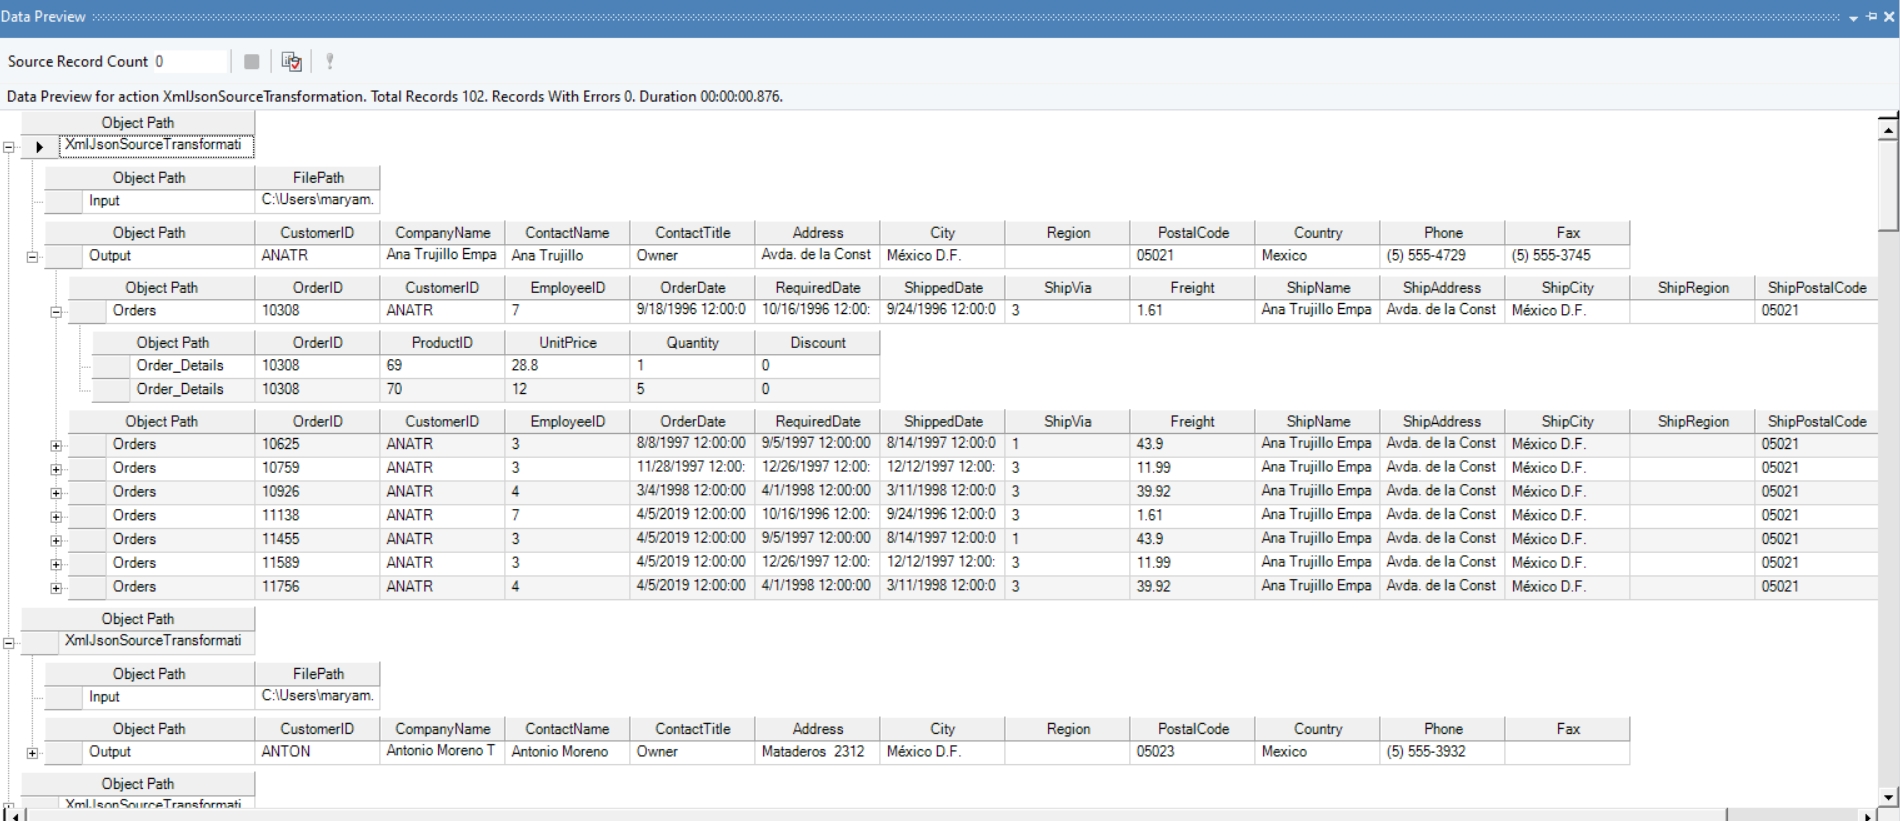Image resolution: width=1900 pixels, height=821 pixels.
Task: Collapse order 10308 details
Action: coord(56,312)
